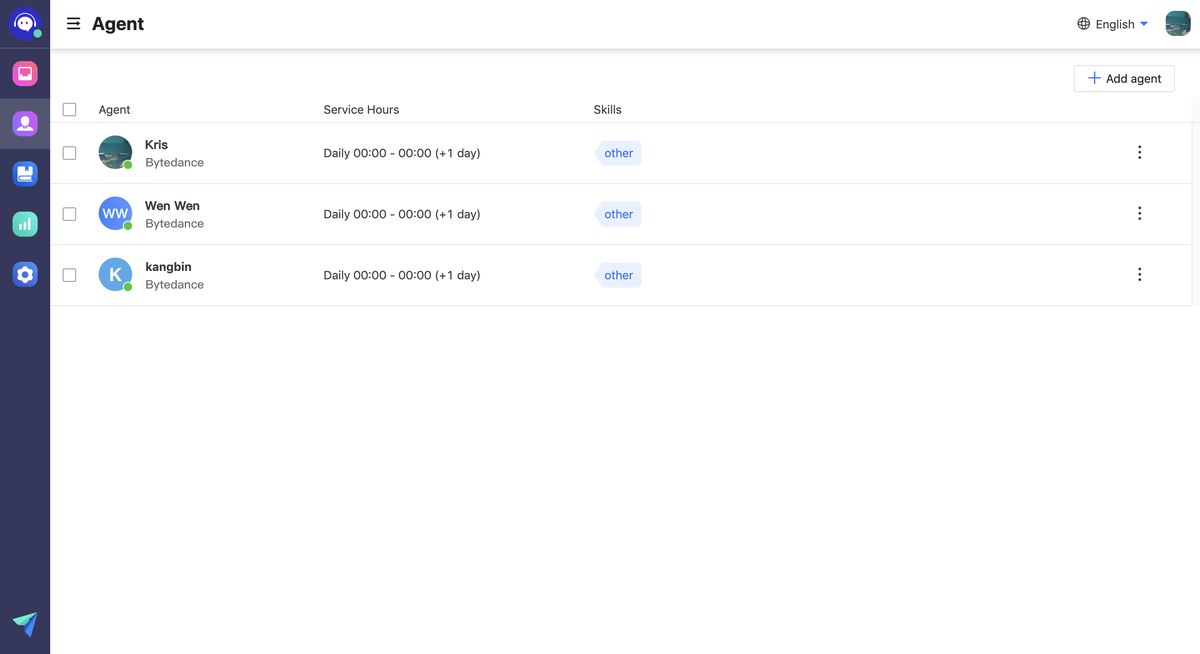The width and height of the screenshot is (1200, 654).
Task: Select the checkbox beside Wen Wen
Action: [70, 214]
